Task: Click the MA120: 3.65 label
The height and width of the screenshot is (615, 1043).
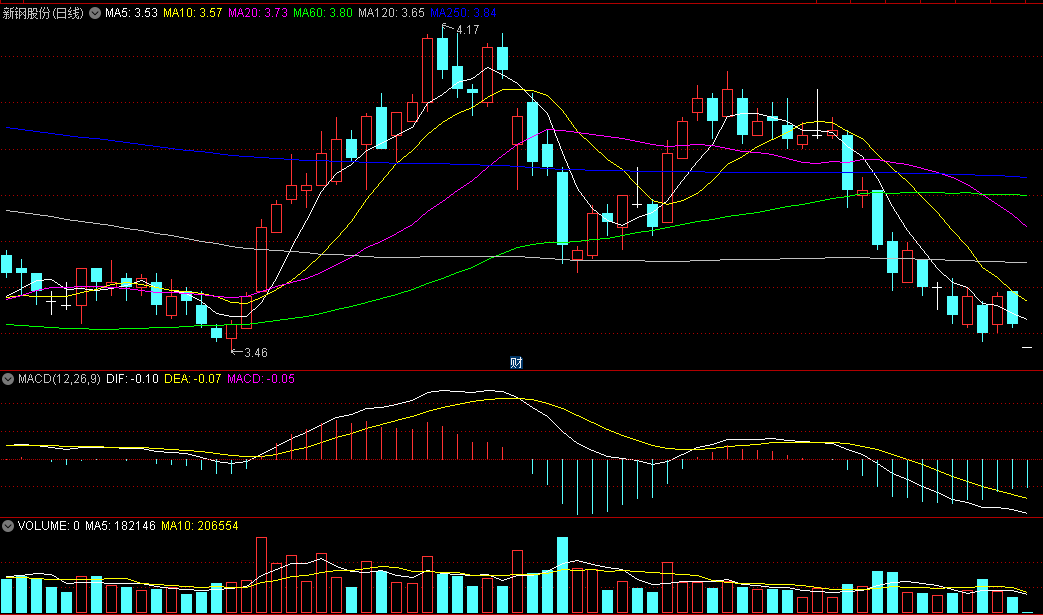Action: pyautogui.click(x=391, y=13)
